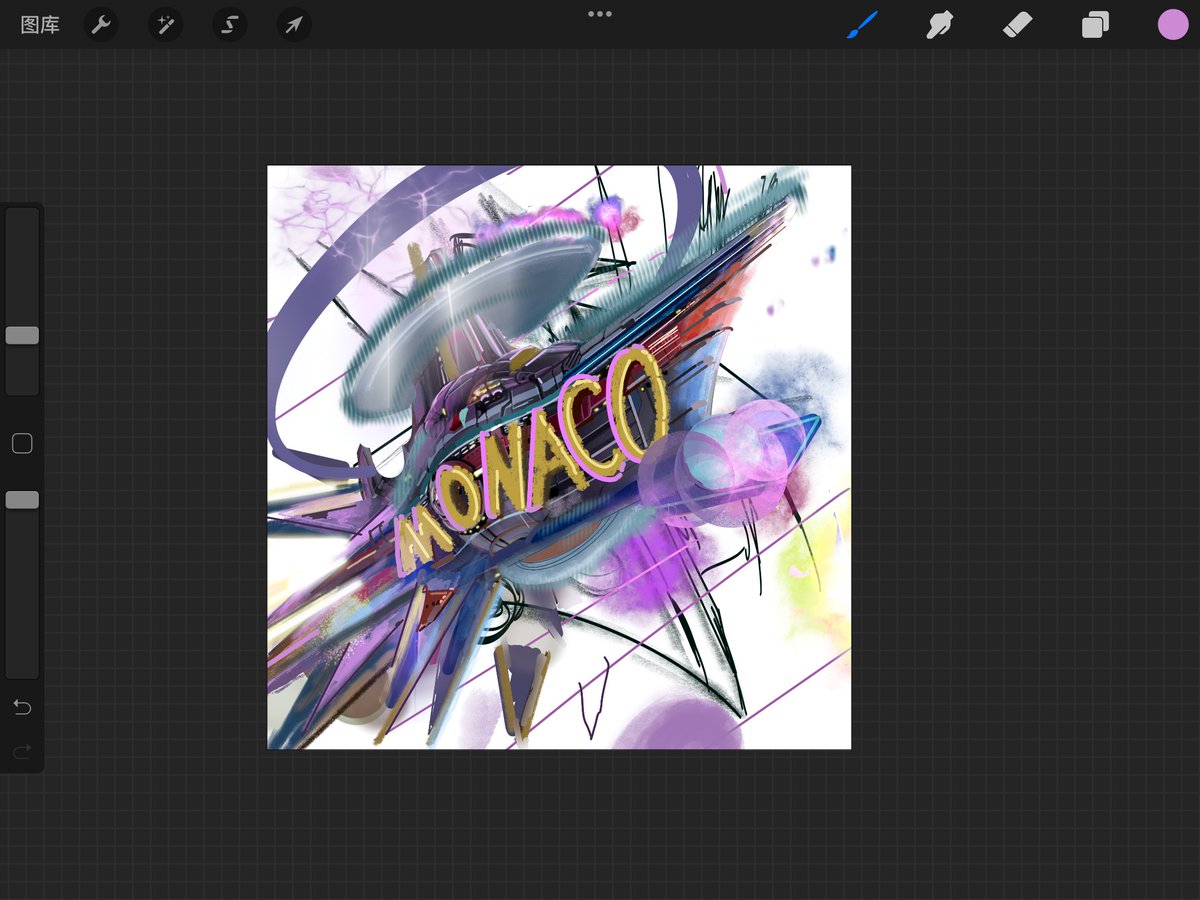This screenshot has width=1200, height=900.
Task: Tap the three-dot handle at top center
Action: tap(600, 14)
